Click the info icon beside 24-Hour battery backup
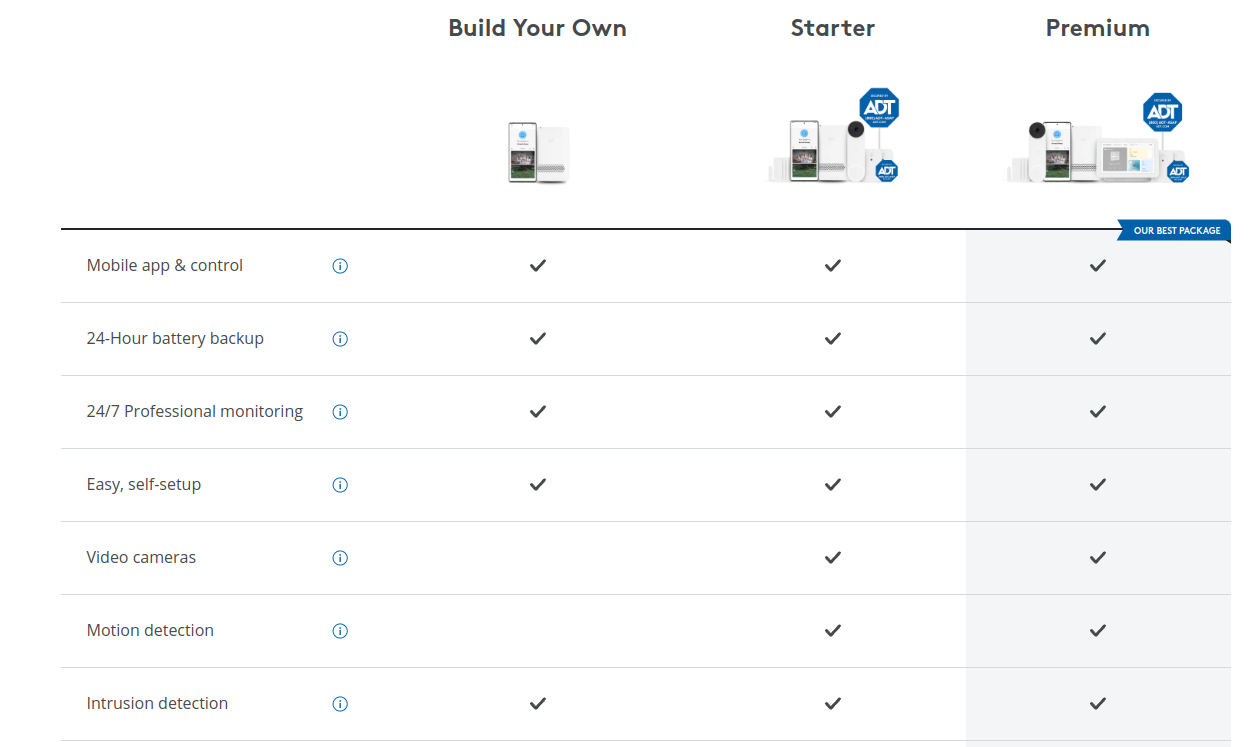This screenshot has width=1255, height=747. (340, 338)
